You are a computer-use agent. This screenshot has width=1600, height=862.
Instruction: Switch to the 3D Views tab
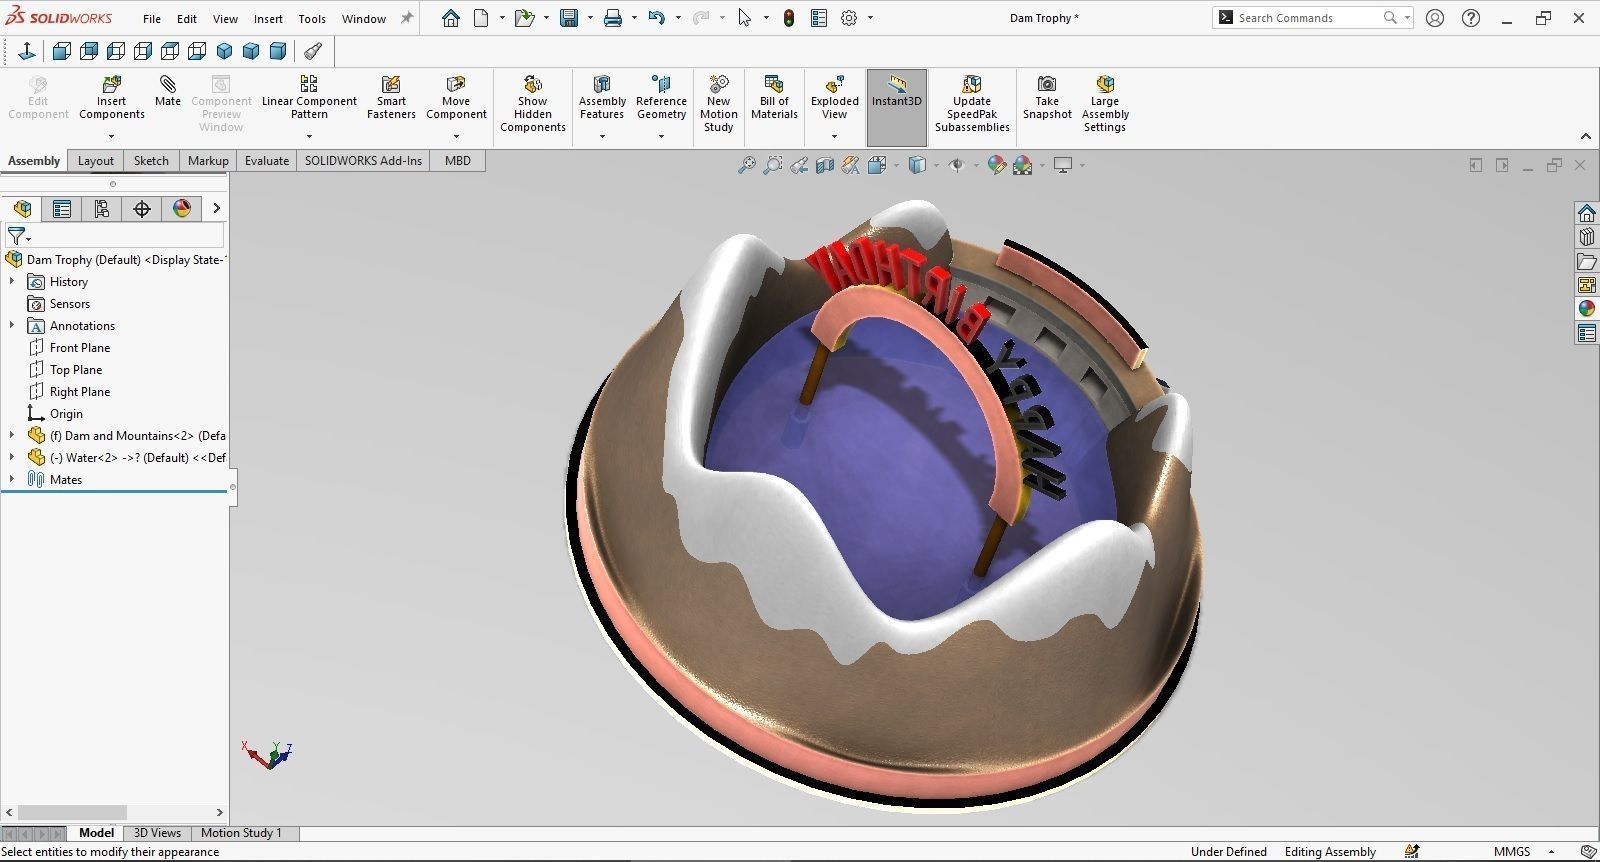click(157, 833)
